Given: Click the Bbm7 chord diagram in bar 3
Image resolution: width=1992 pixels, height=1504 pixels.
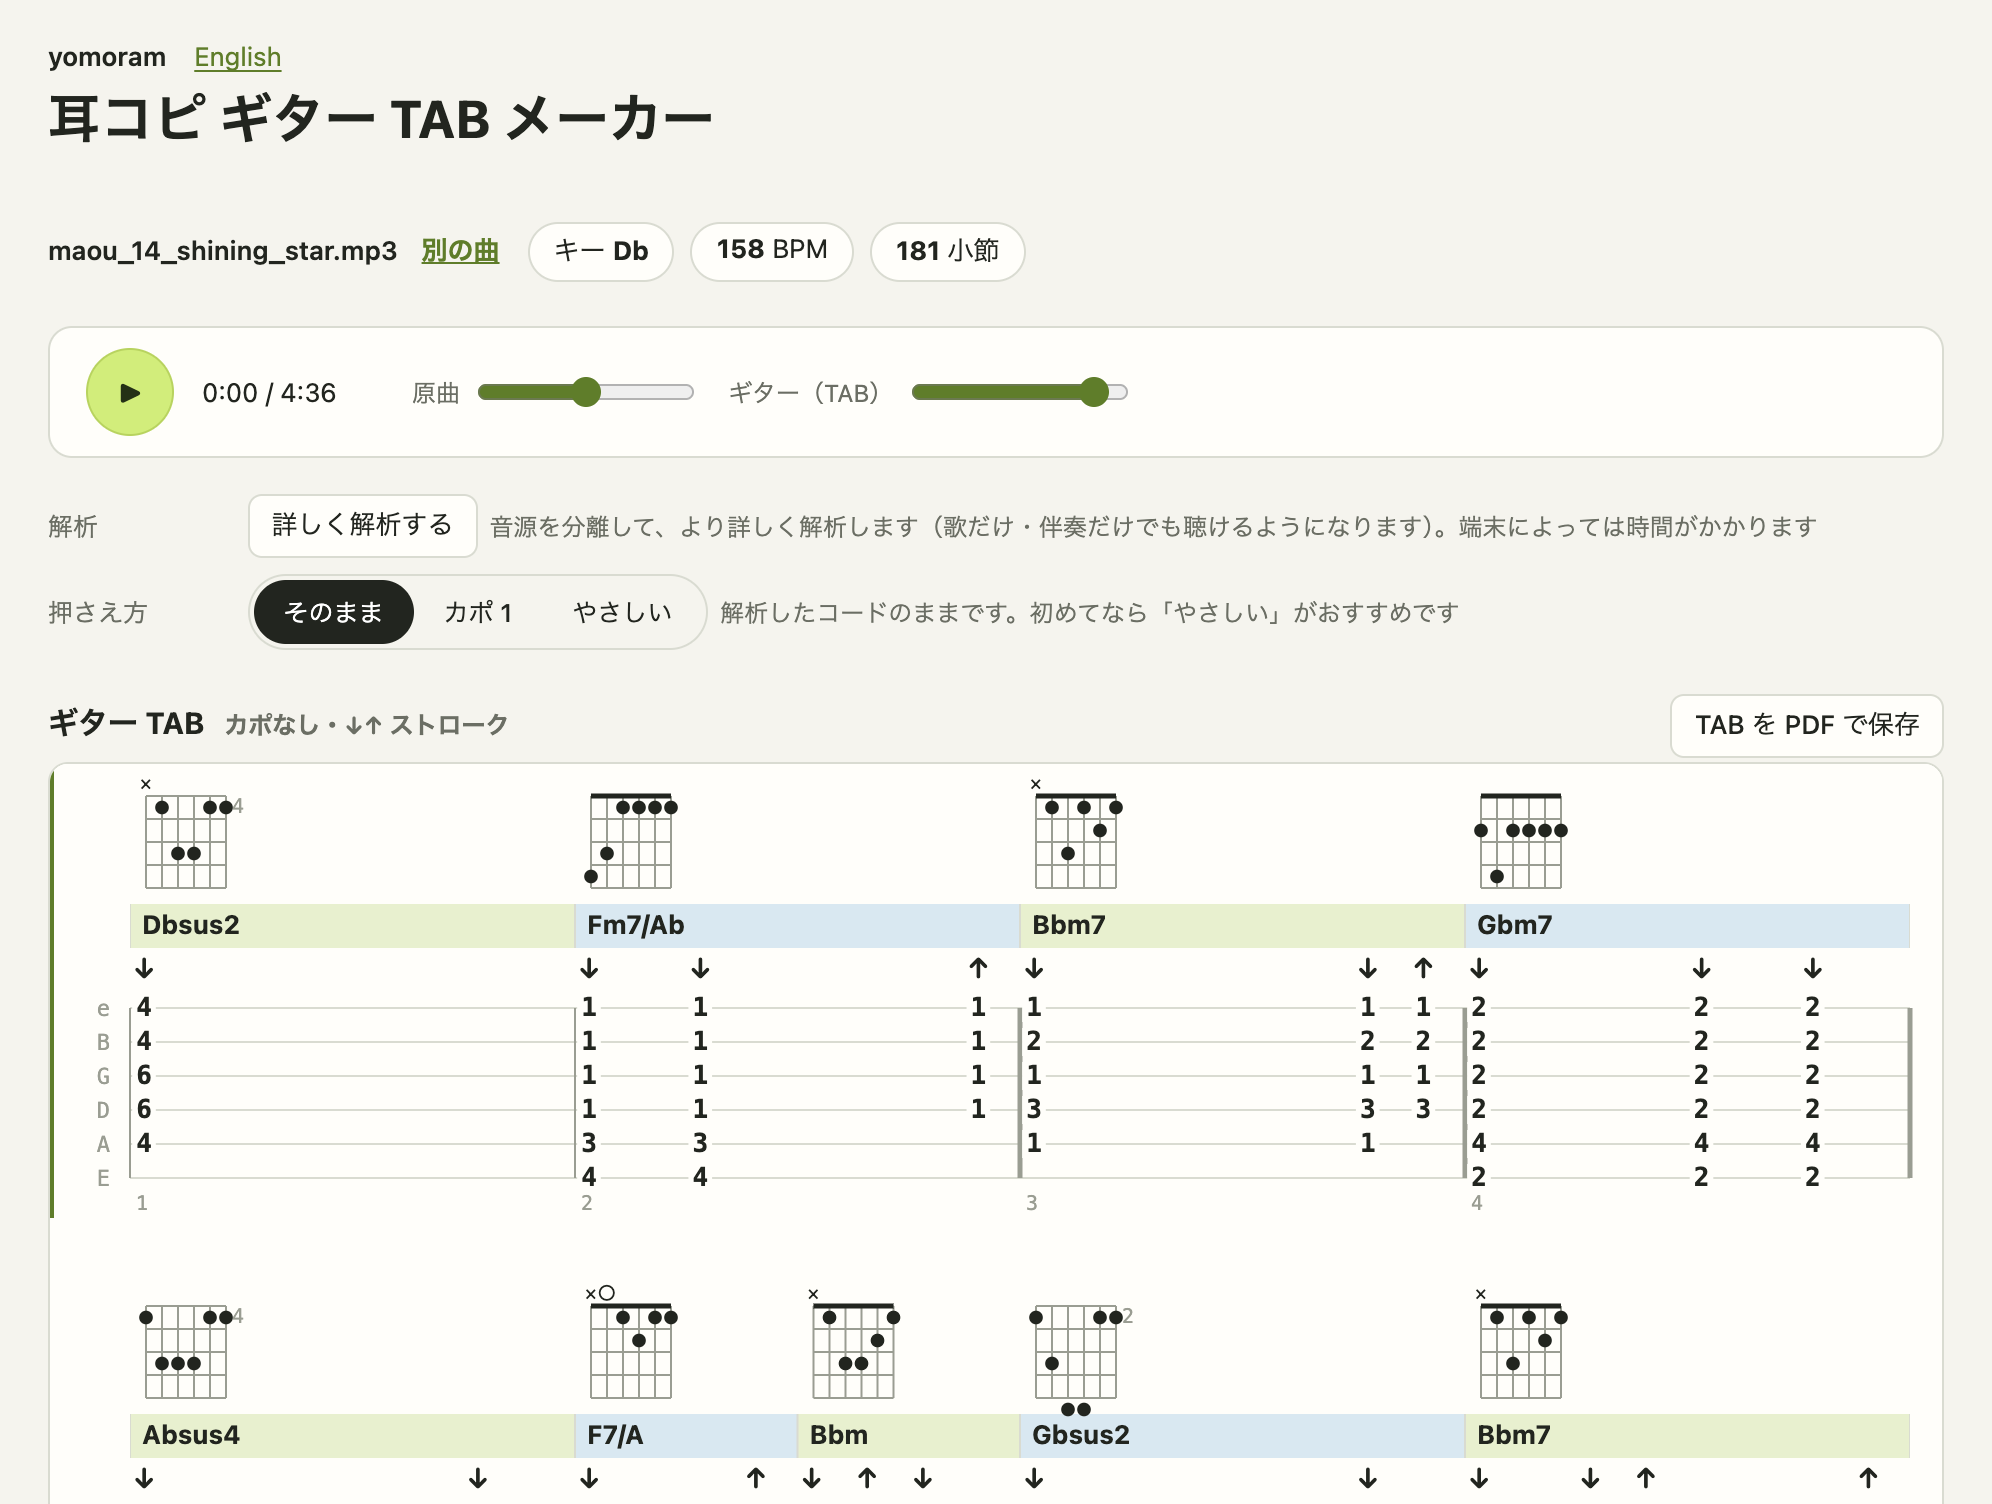Looking at the screenshot, I should 1076,834.
